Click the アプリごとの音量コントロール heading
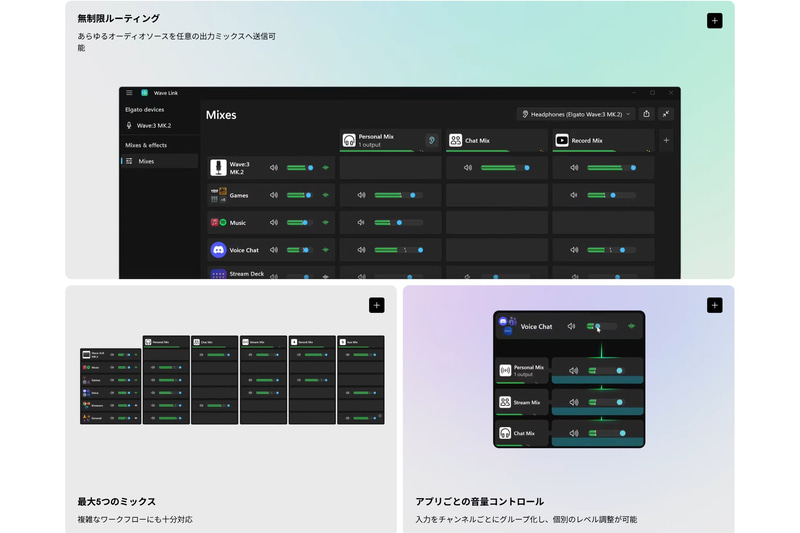The image size is (800, 533). click(x=479, y=501)
